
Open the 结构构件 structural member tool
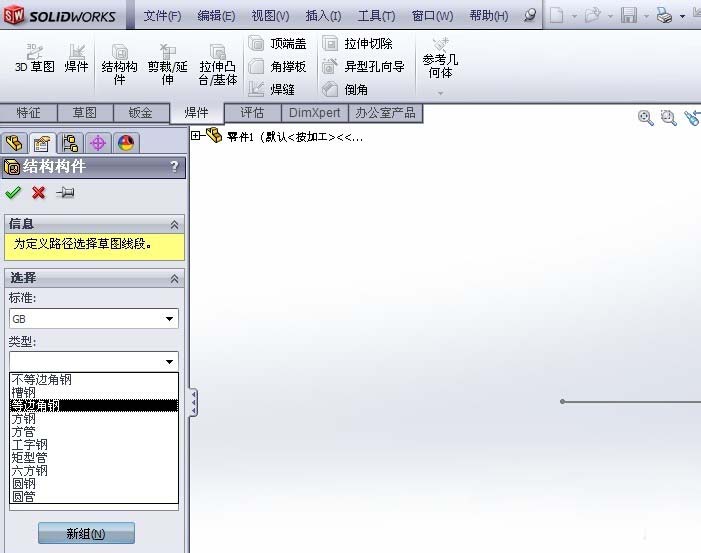[x=119, y=65]
